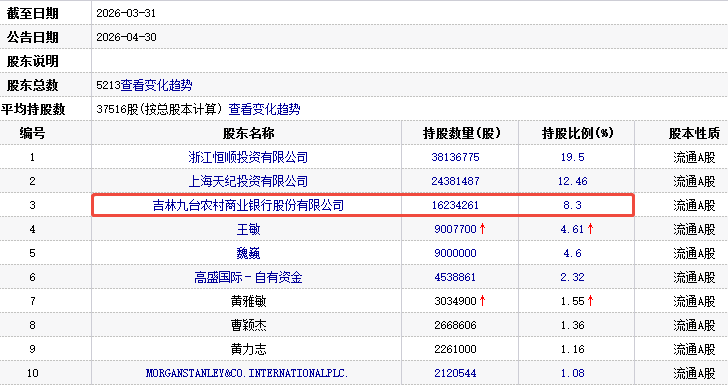Click the 编号 column header
The width and height of the screenshot is (728, 387).
32,134
